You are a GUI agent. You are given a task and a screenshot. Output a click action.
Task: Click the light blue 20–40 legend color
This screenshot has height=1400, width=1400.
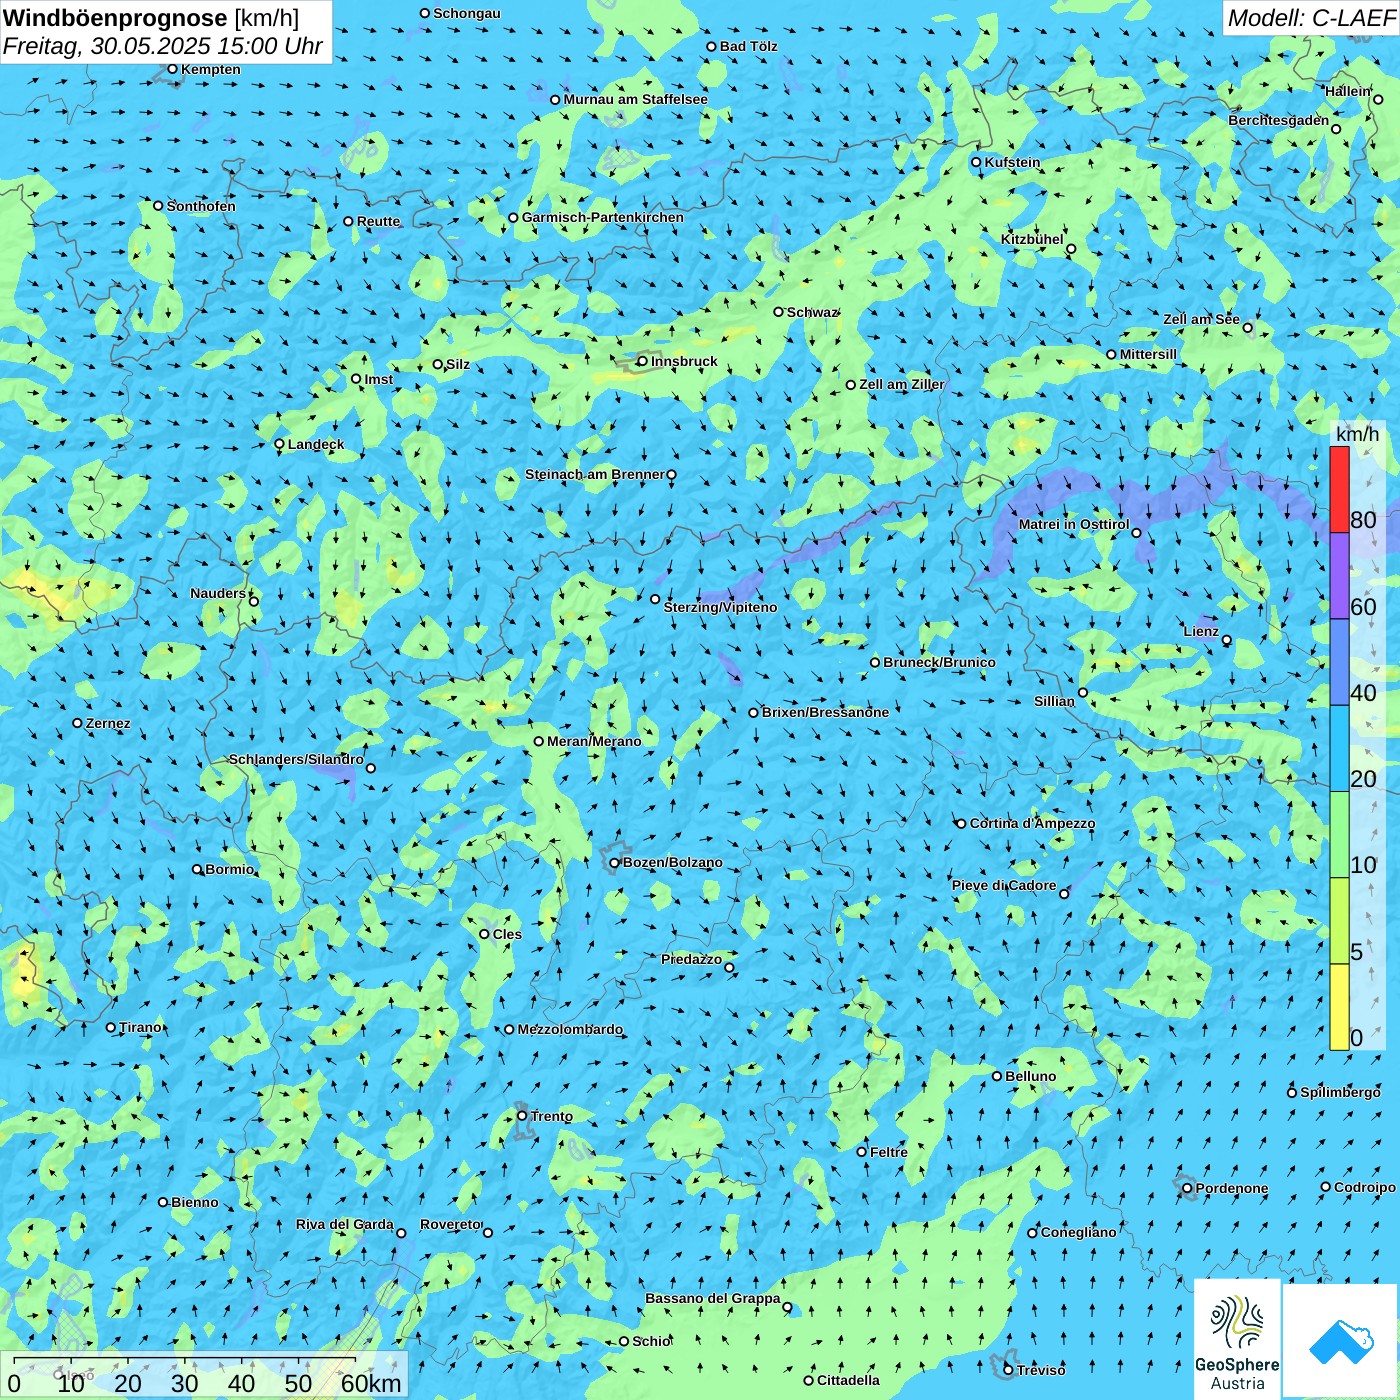point(1339,749)
